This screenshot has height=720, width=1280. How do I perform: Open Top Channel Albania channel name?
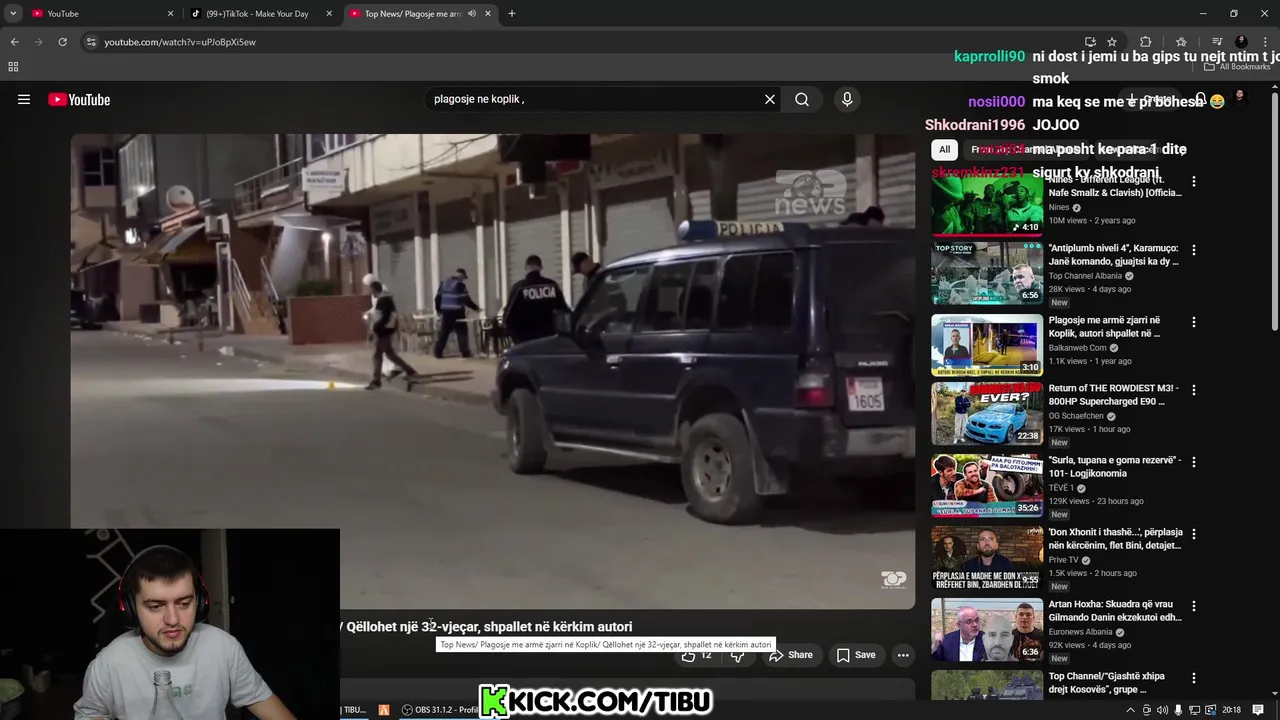[x=1085, y=276]
